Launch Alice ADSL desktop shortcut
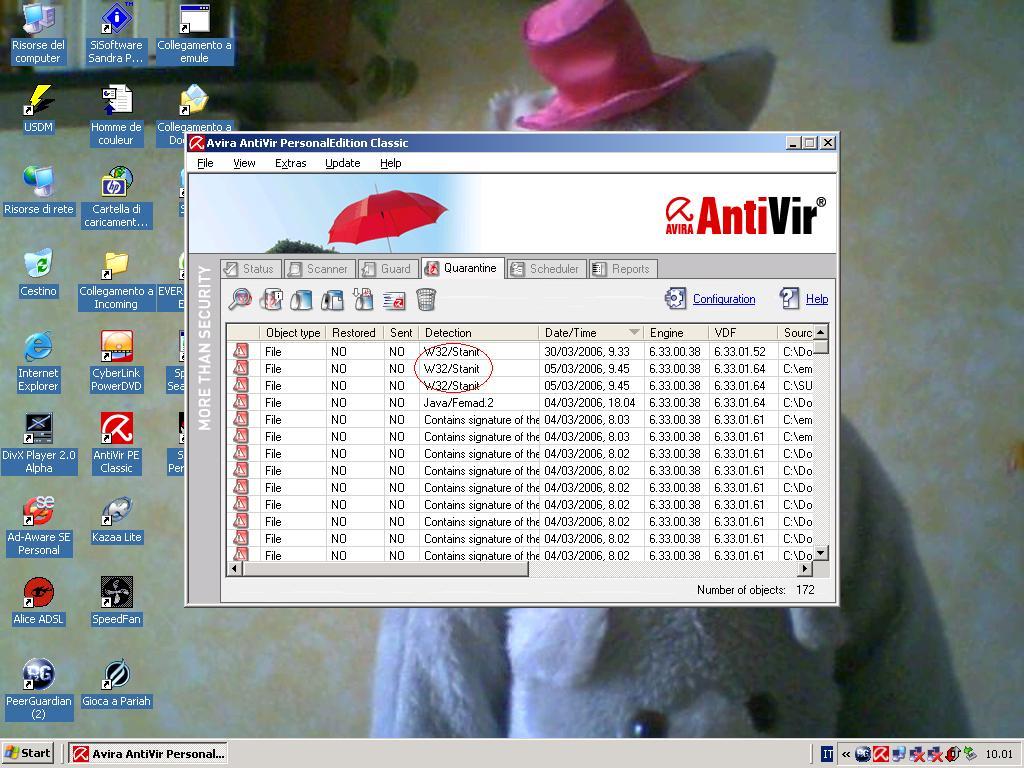1024x768 pixels. click(x=38, y=601)
